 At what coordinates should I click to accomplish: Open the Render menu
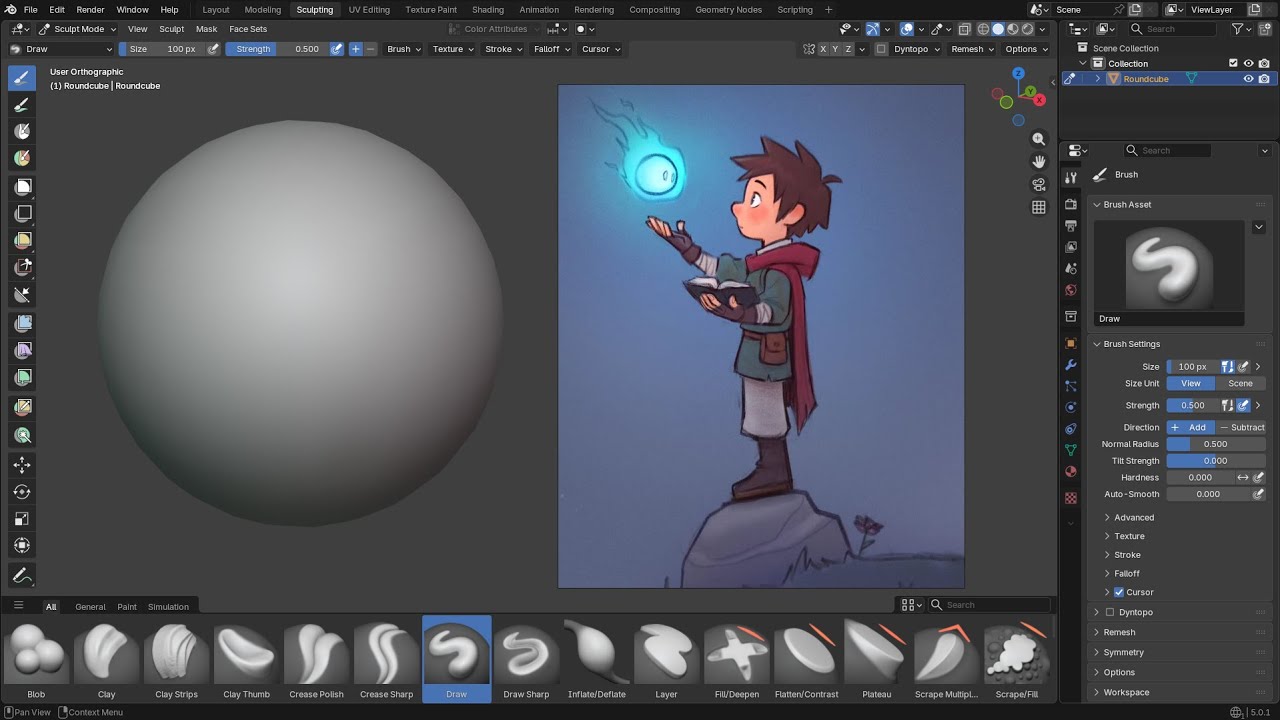[90, 9]
